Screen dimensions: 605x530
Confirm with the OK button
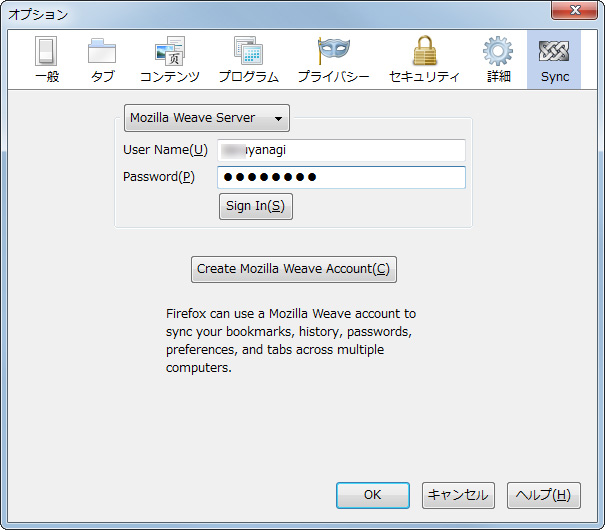tap(373, 495)
